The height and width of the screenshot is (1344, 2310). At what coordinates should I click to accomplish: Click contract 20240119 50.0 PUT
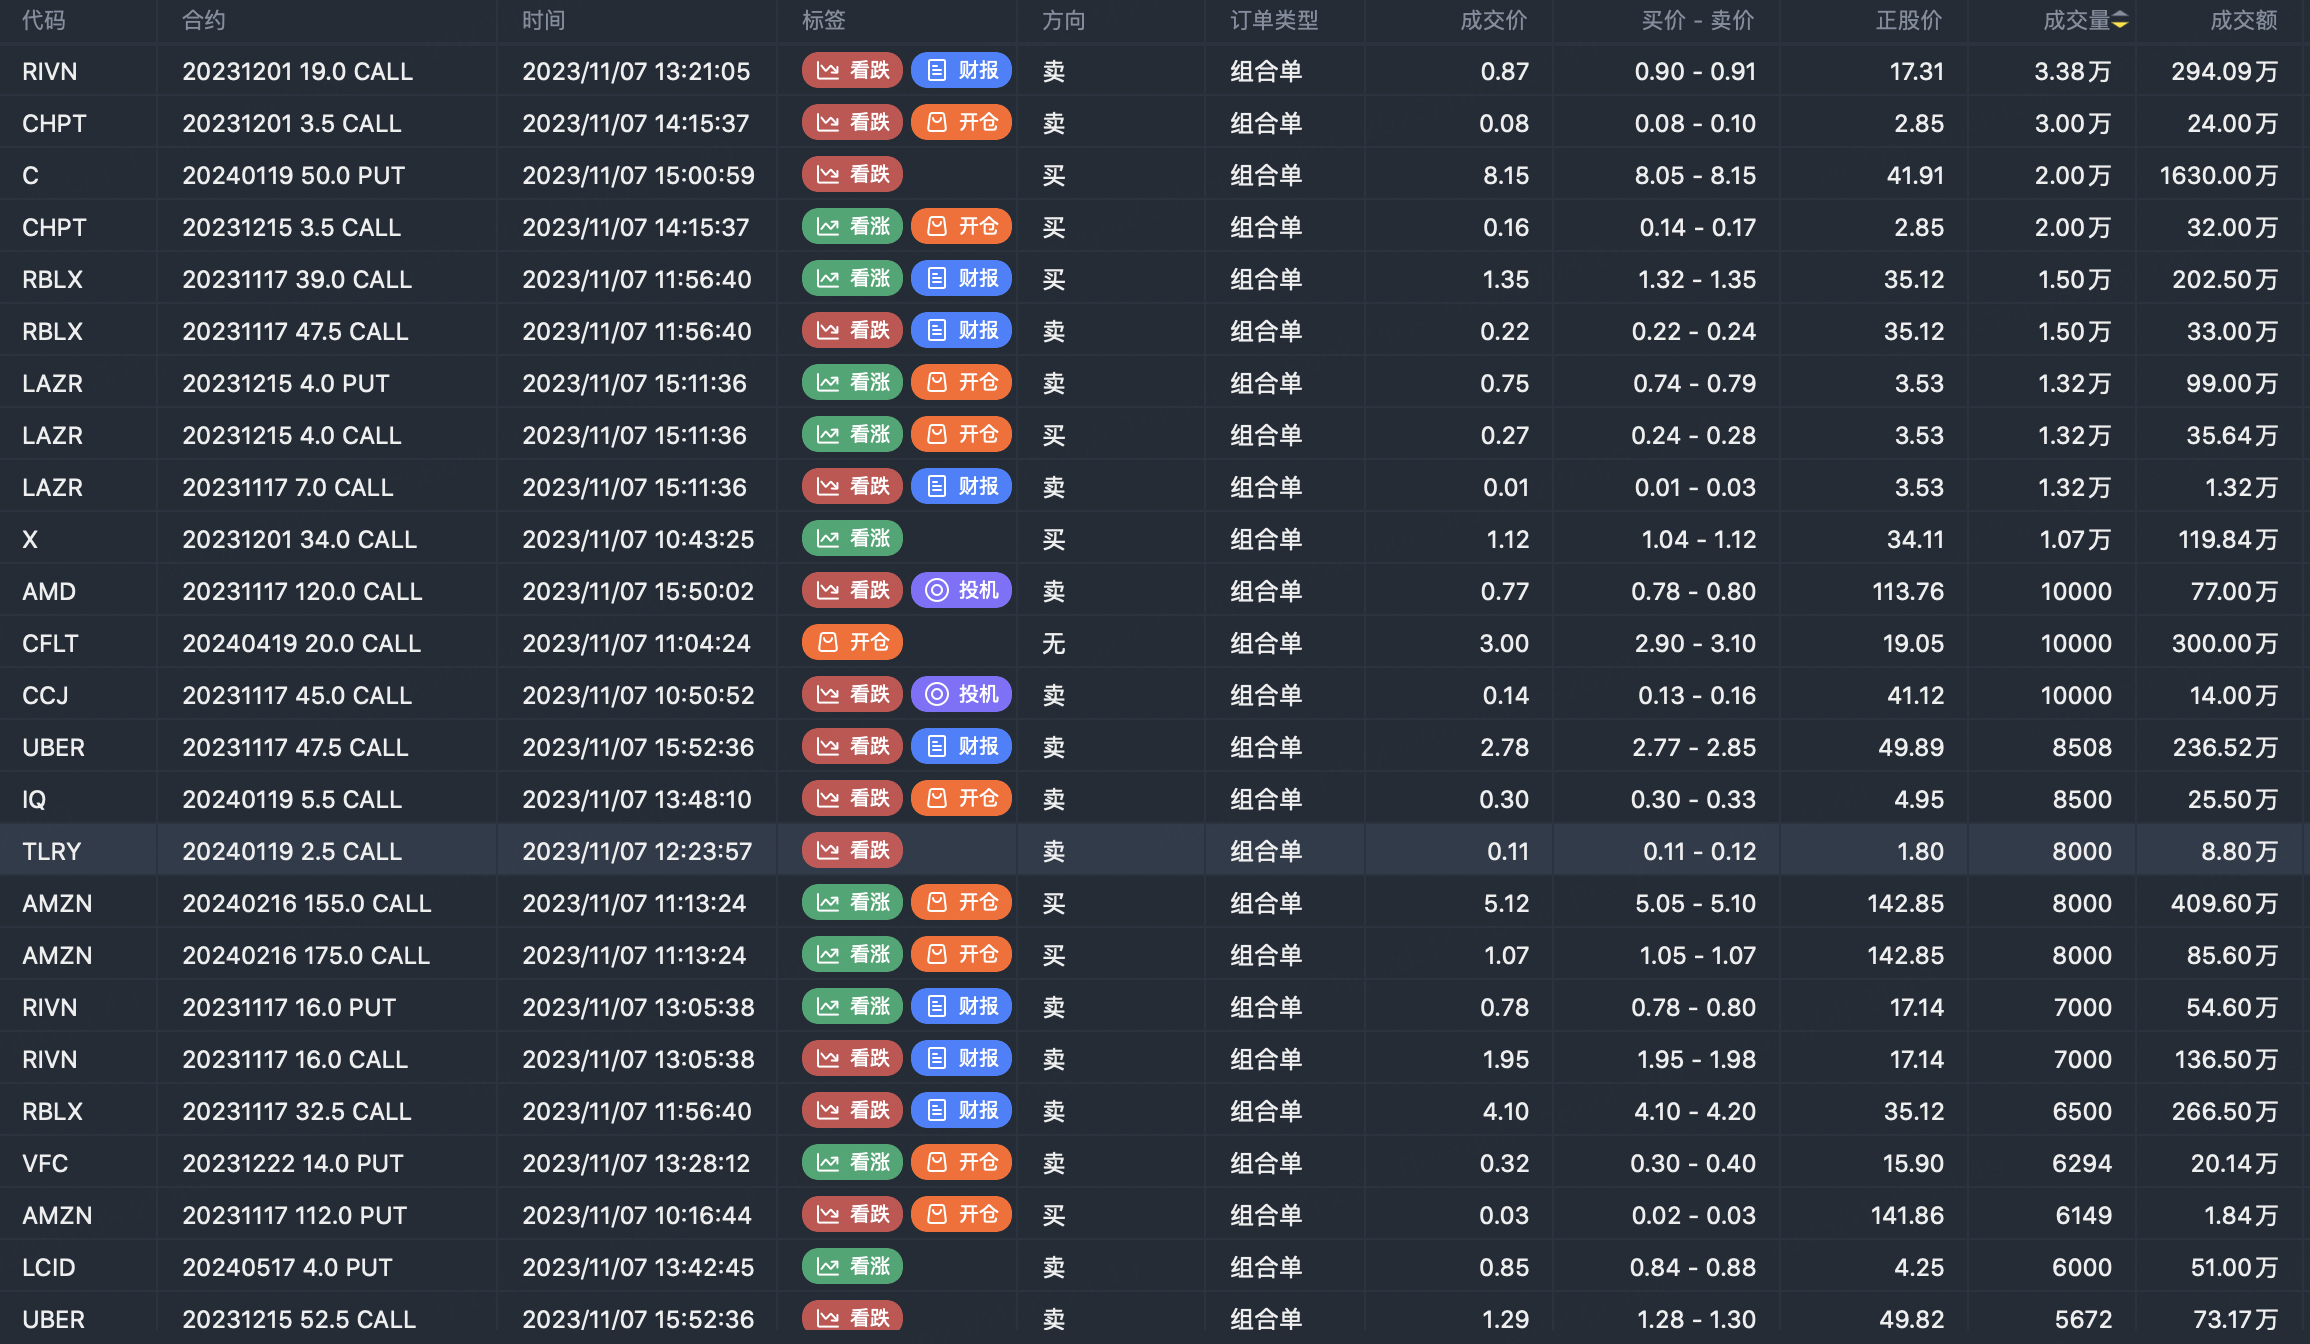coord(294,176)
